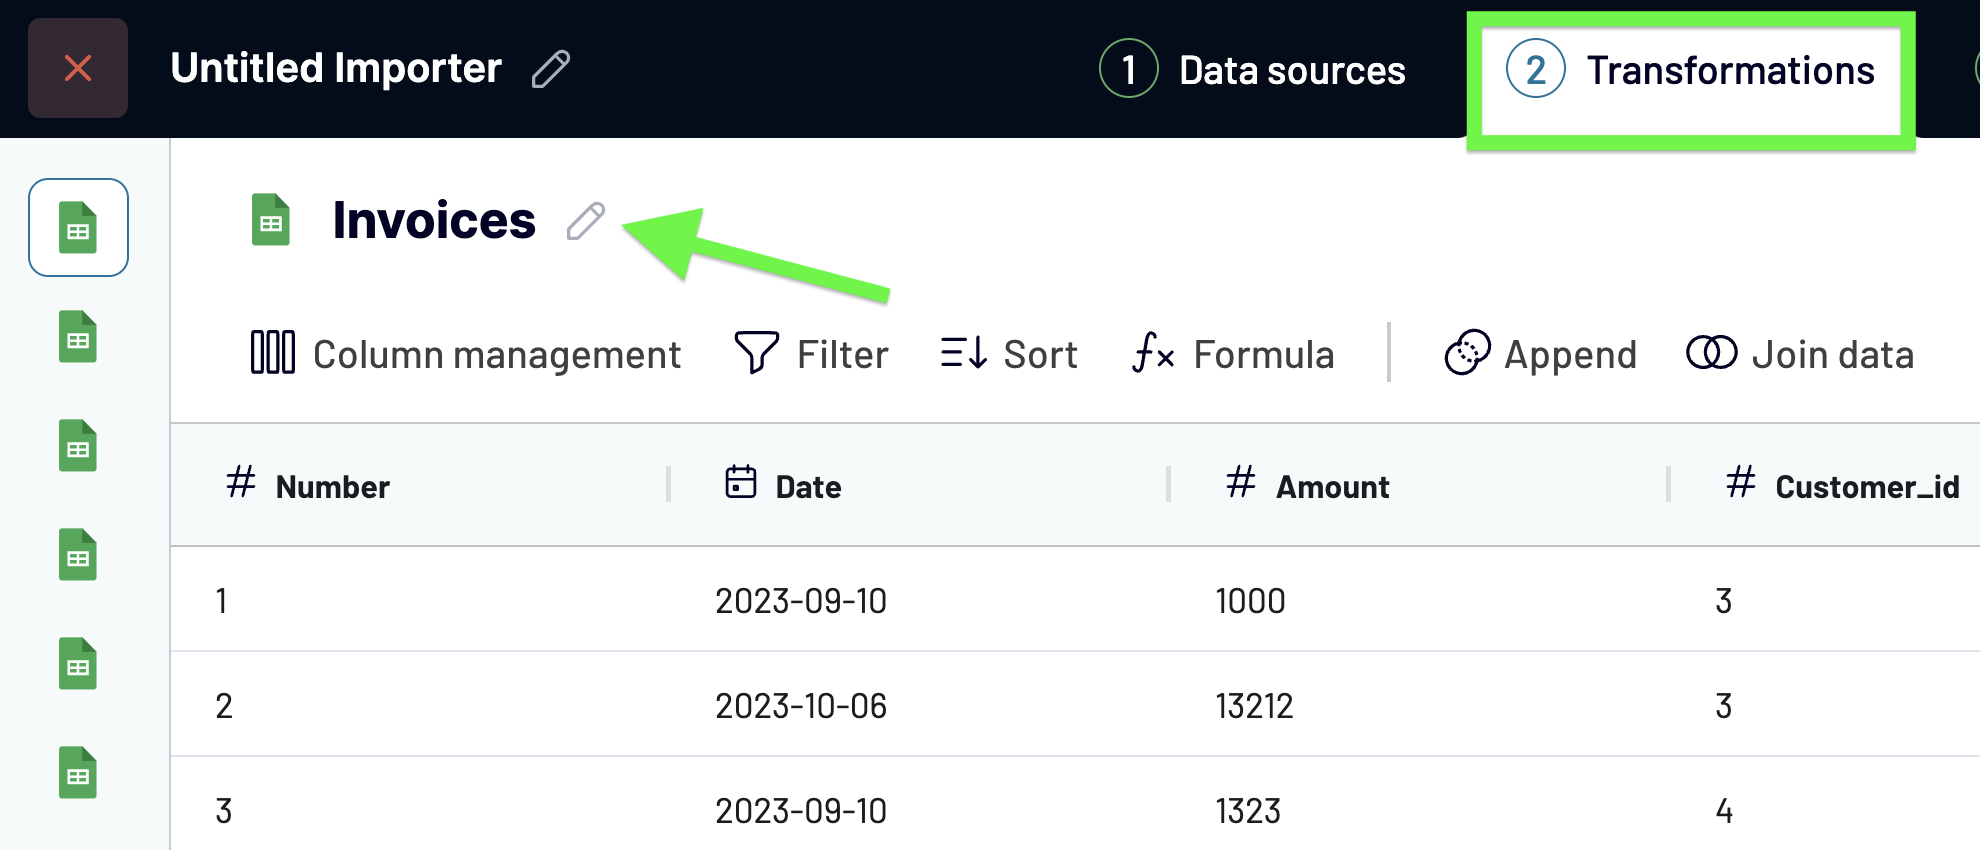This screenshot has height=850, width=1980.
Task: Open the Sort options
Action: pyautogui.click(x=1009, y=354)
